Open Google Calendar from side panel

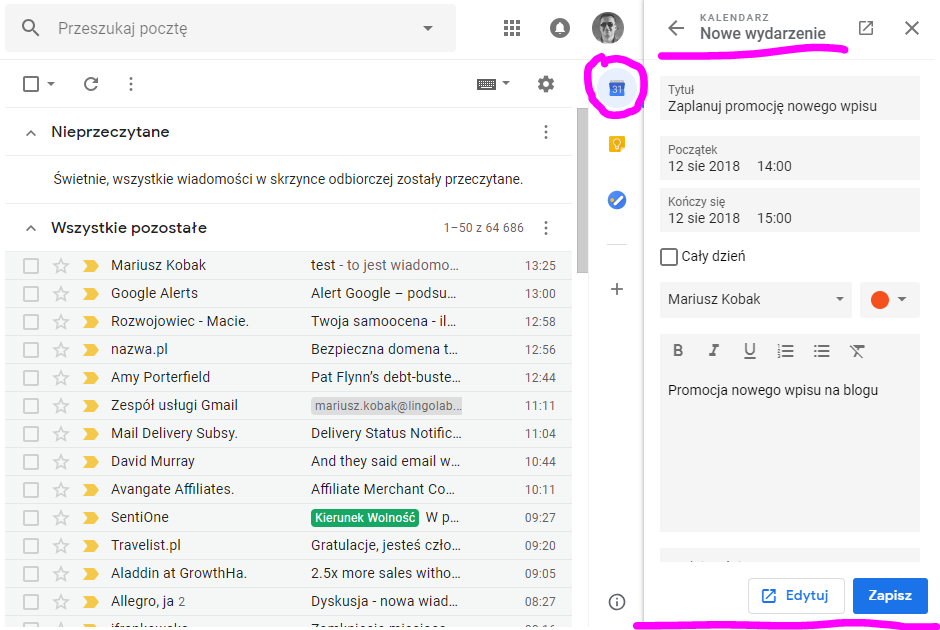click(x=617, y=89)
